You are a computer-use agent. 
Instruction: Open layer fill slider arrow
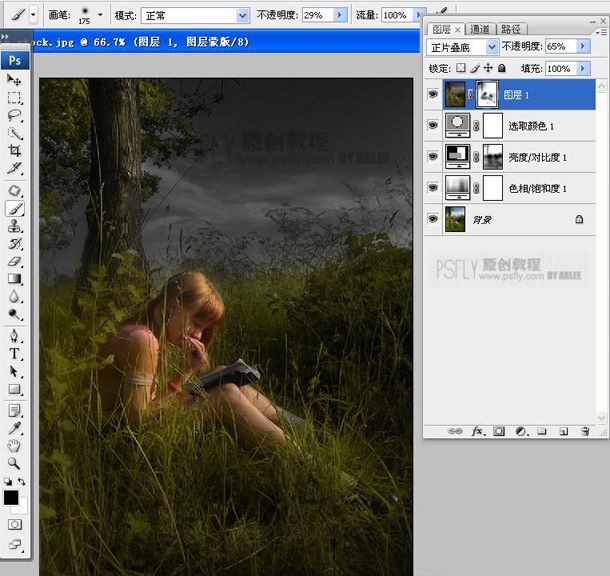(x=583, y=69)
